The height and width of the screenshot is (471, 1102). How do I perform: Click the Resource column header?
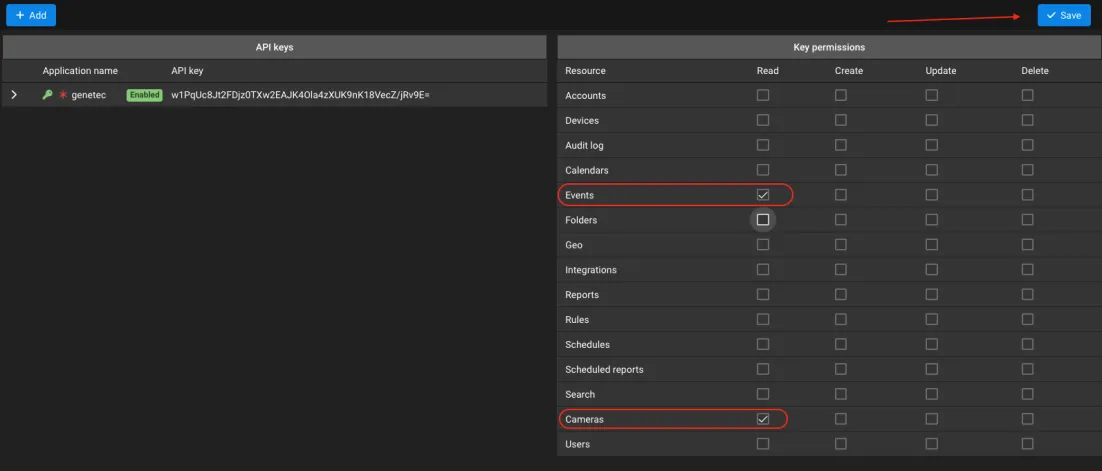(585, 71)
